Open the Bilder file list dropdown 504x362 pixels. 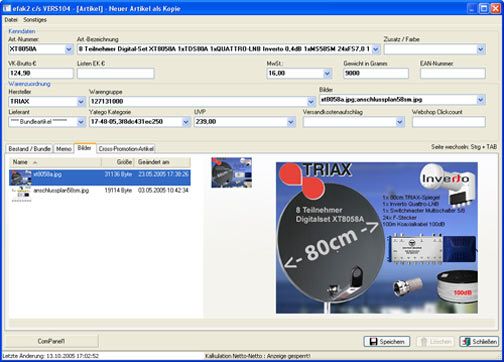pos(480,99)
